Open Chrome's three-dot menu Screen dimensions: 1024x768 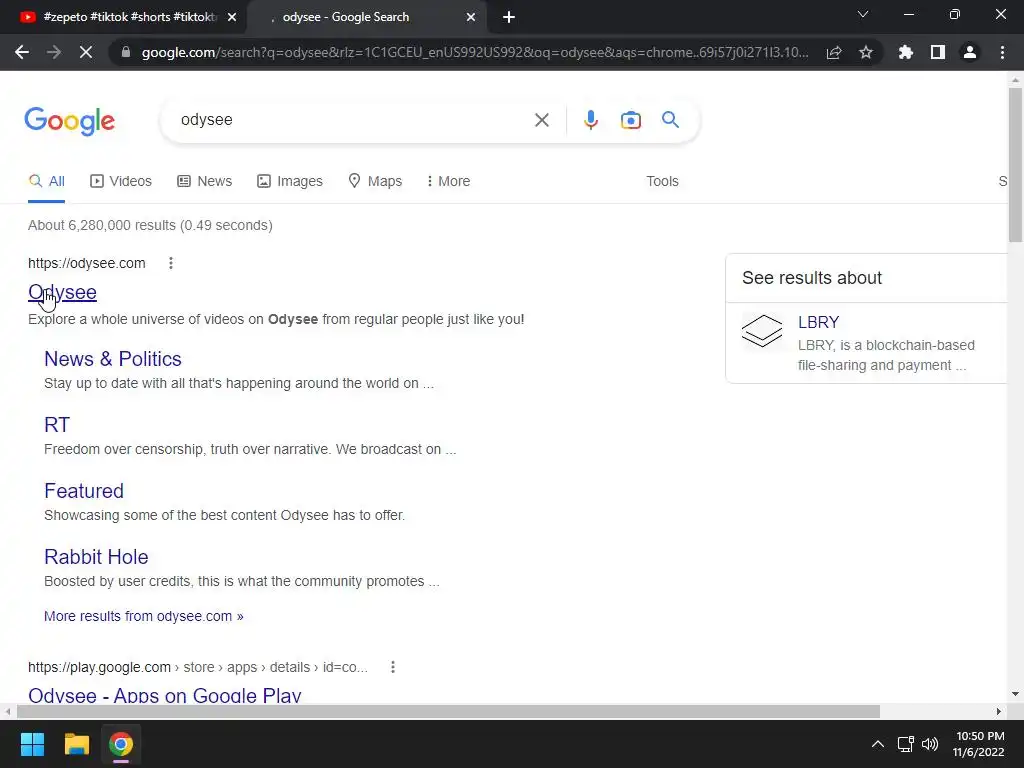1002,52
